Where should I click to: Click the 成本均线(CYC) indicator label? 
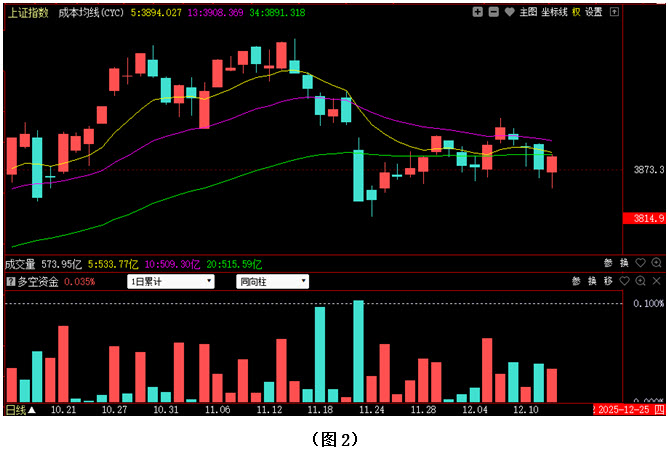(x=90, y=12)
